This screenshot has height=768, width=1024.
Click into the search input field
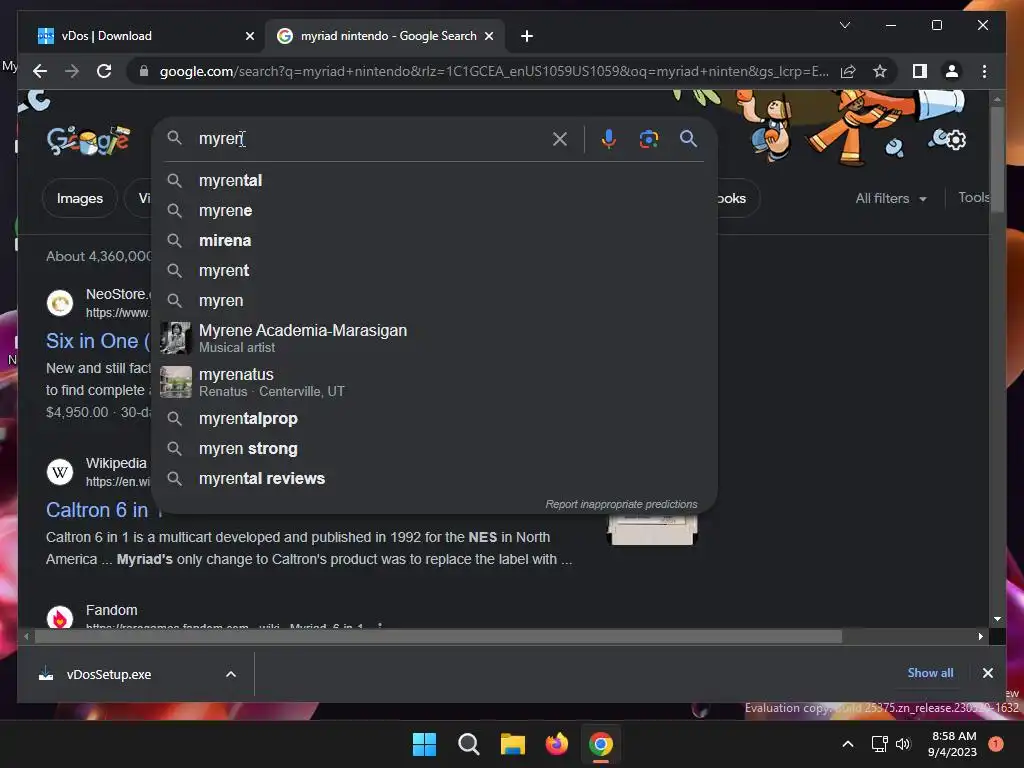pos(370,138)
